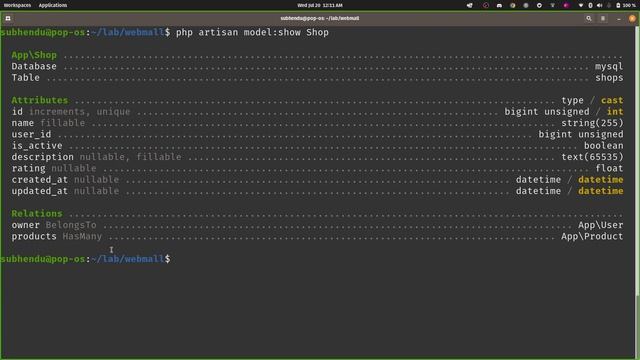The width and height of the screenshot is (640, 360).
Task: Click the 'updated_at' attribute name
Action: 40,191
